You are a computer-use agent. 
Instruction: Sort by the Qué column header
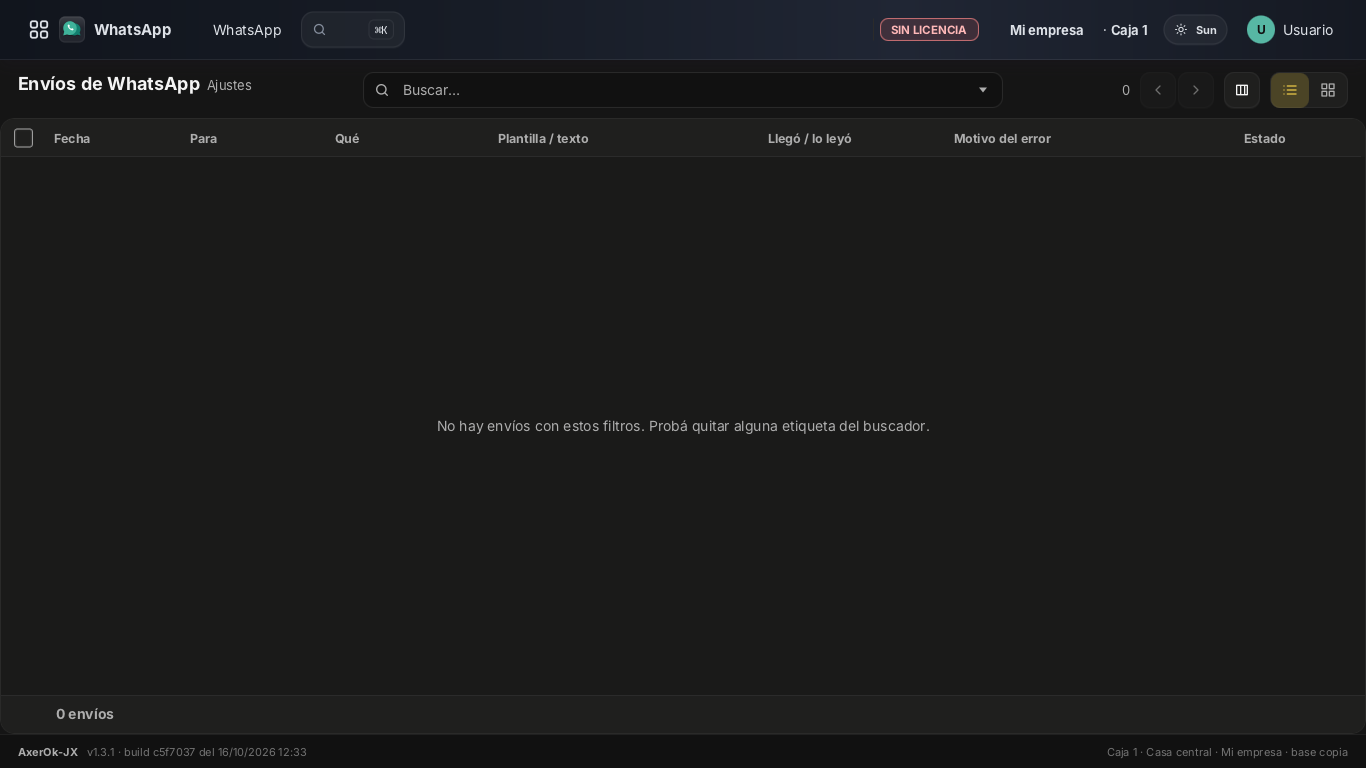point(347,138)
